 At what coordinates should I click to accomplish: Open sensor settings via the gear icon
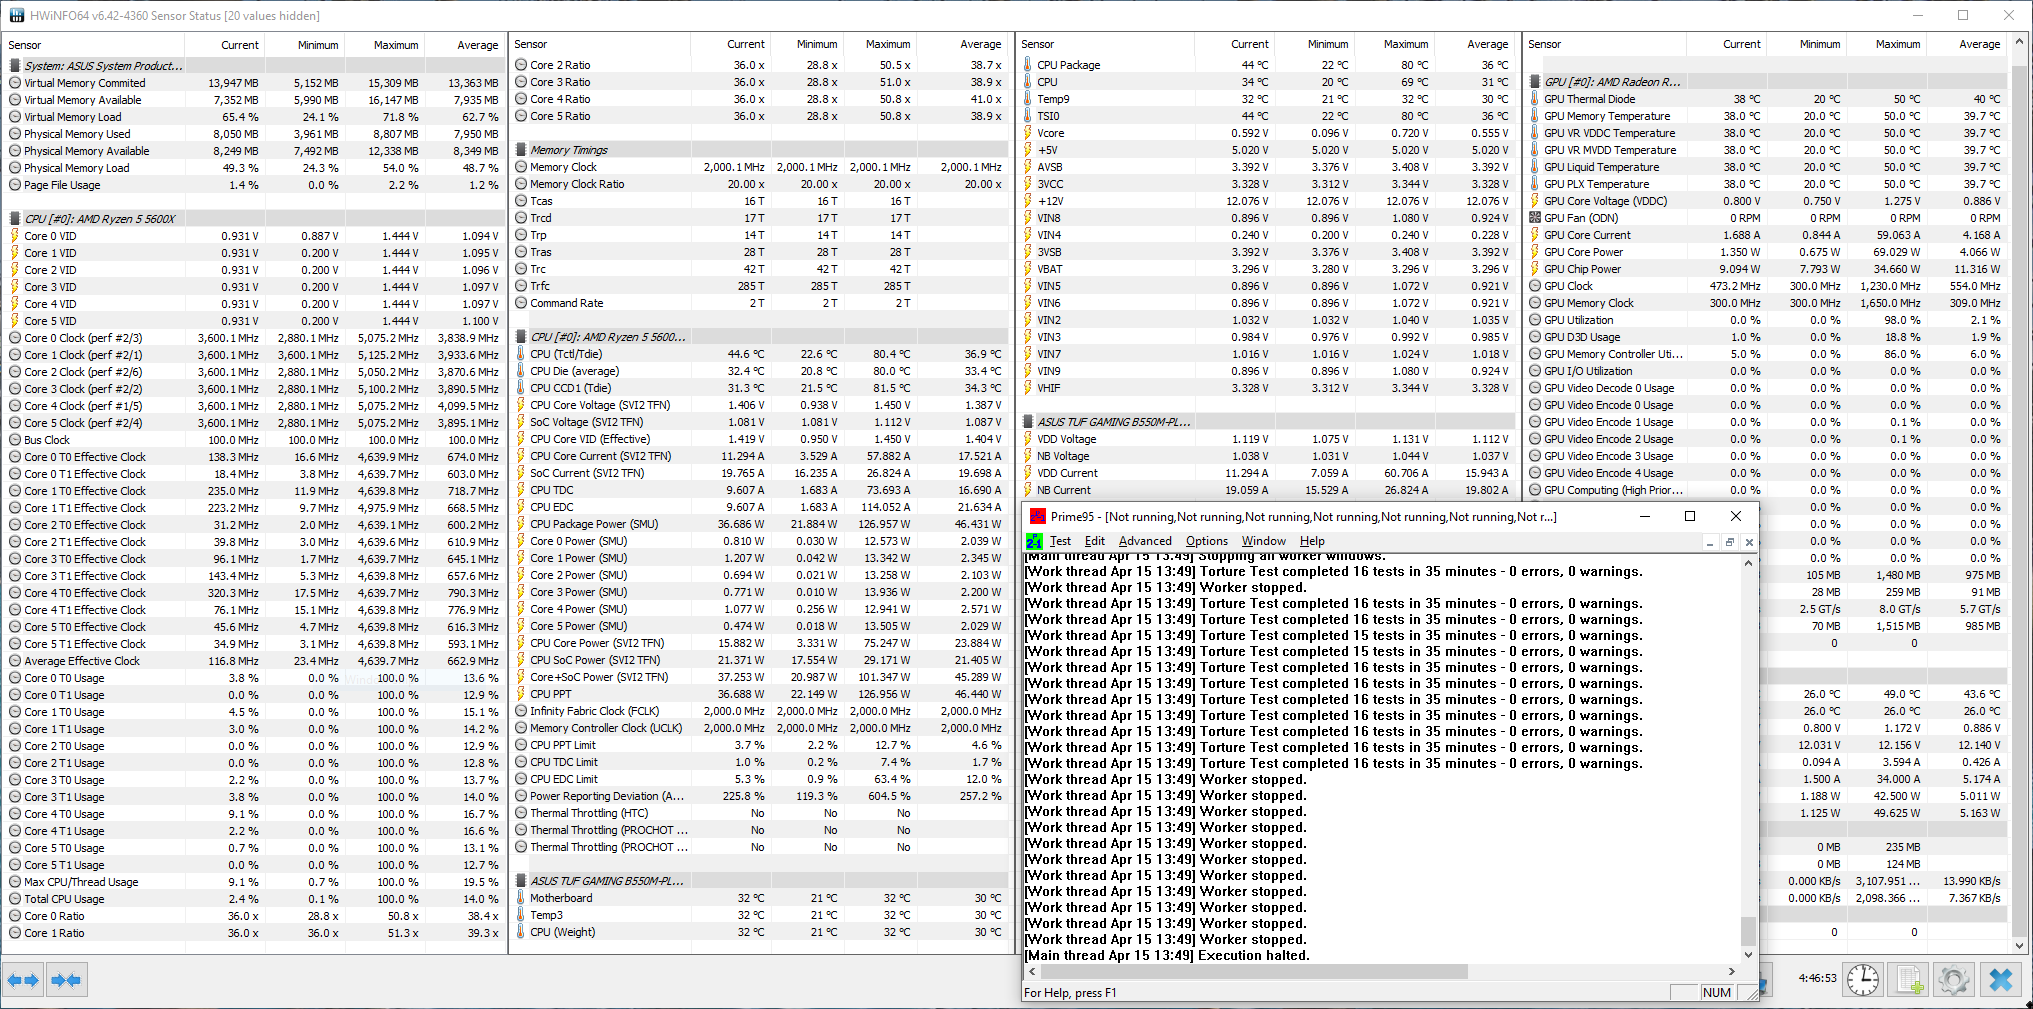[1954, 980]
